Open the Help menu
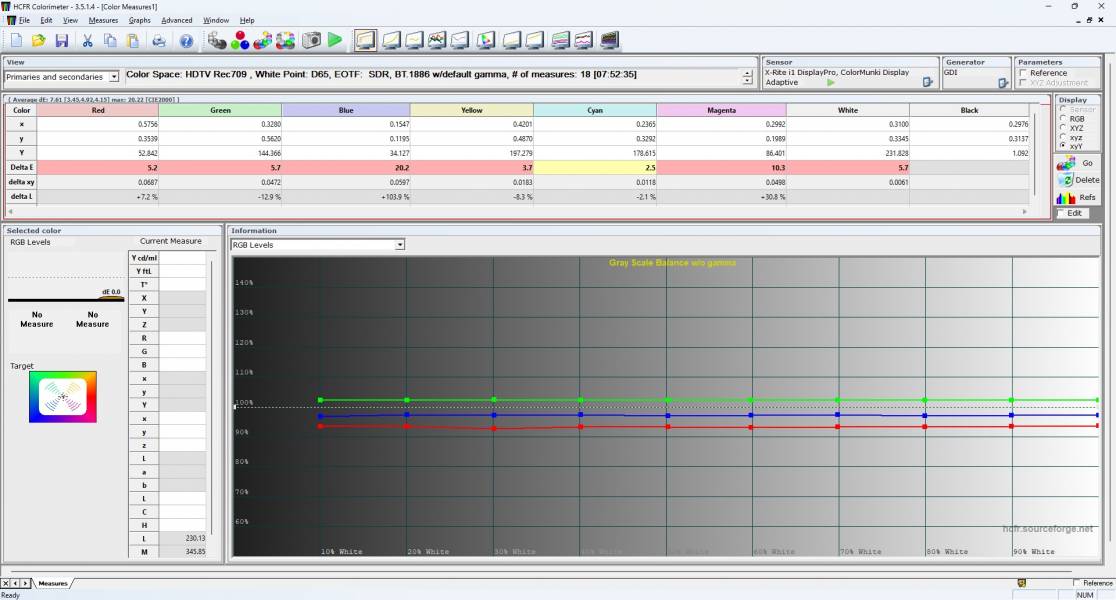This screenshot has width=1116, height=600. 247,20
